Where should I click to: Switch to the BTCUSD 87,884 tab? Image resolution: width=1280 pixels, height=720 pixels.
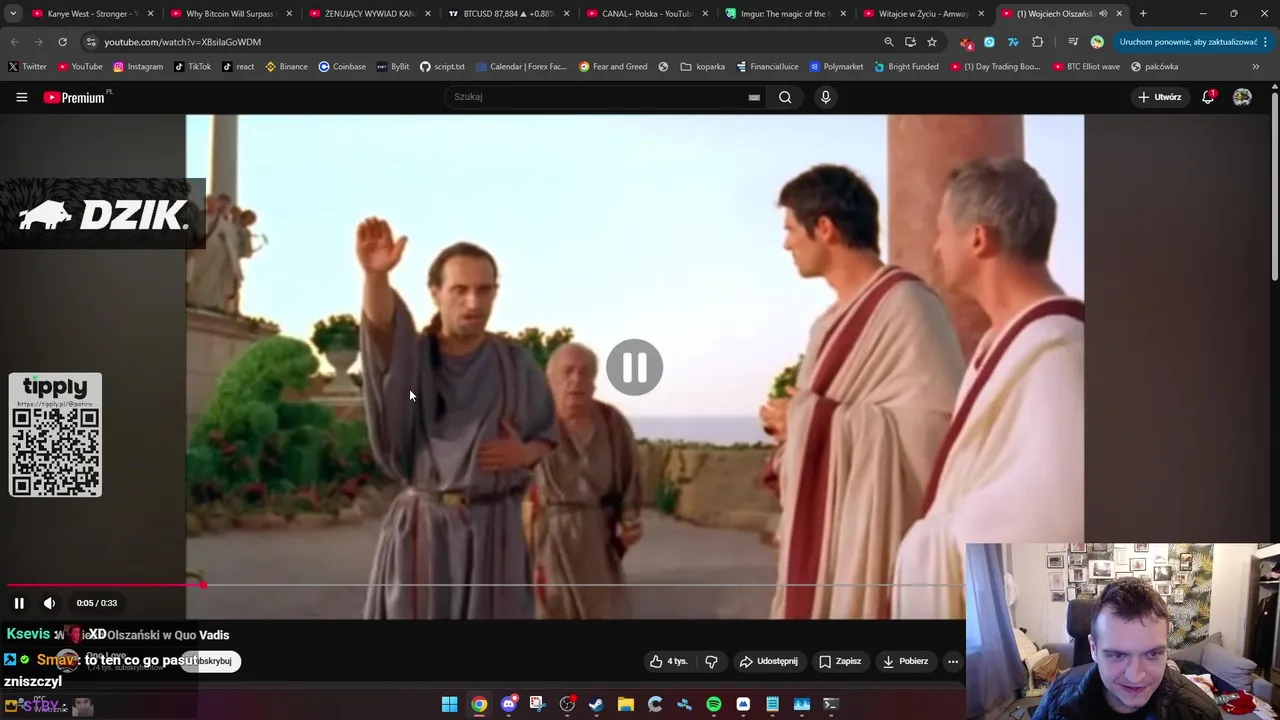click(506, 14)
